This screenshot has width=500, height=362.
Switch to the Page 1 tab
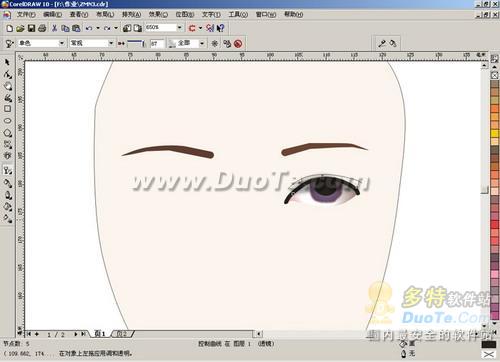pos(100,333)
